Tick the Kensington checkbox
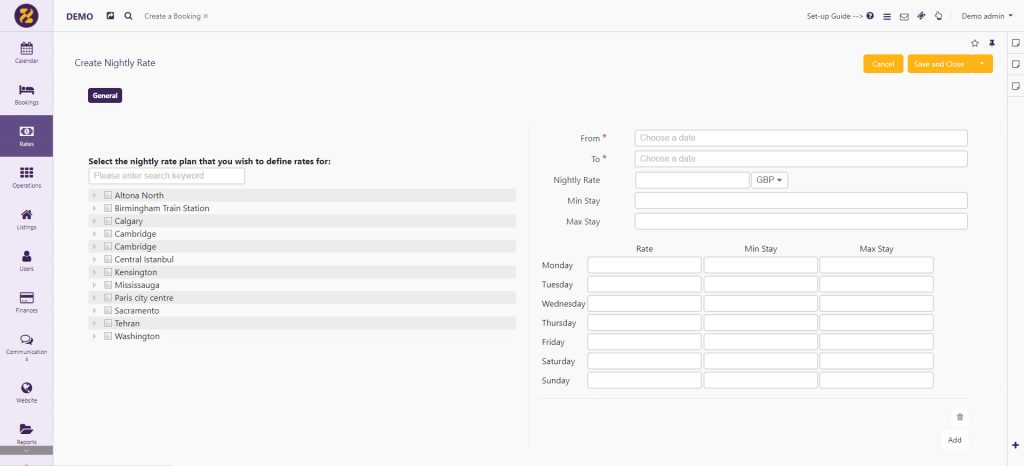Viewport: 1024px width, 466px height. pyautogui.click(x=108, y=272)
